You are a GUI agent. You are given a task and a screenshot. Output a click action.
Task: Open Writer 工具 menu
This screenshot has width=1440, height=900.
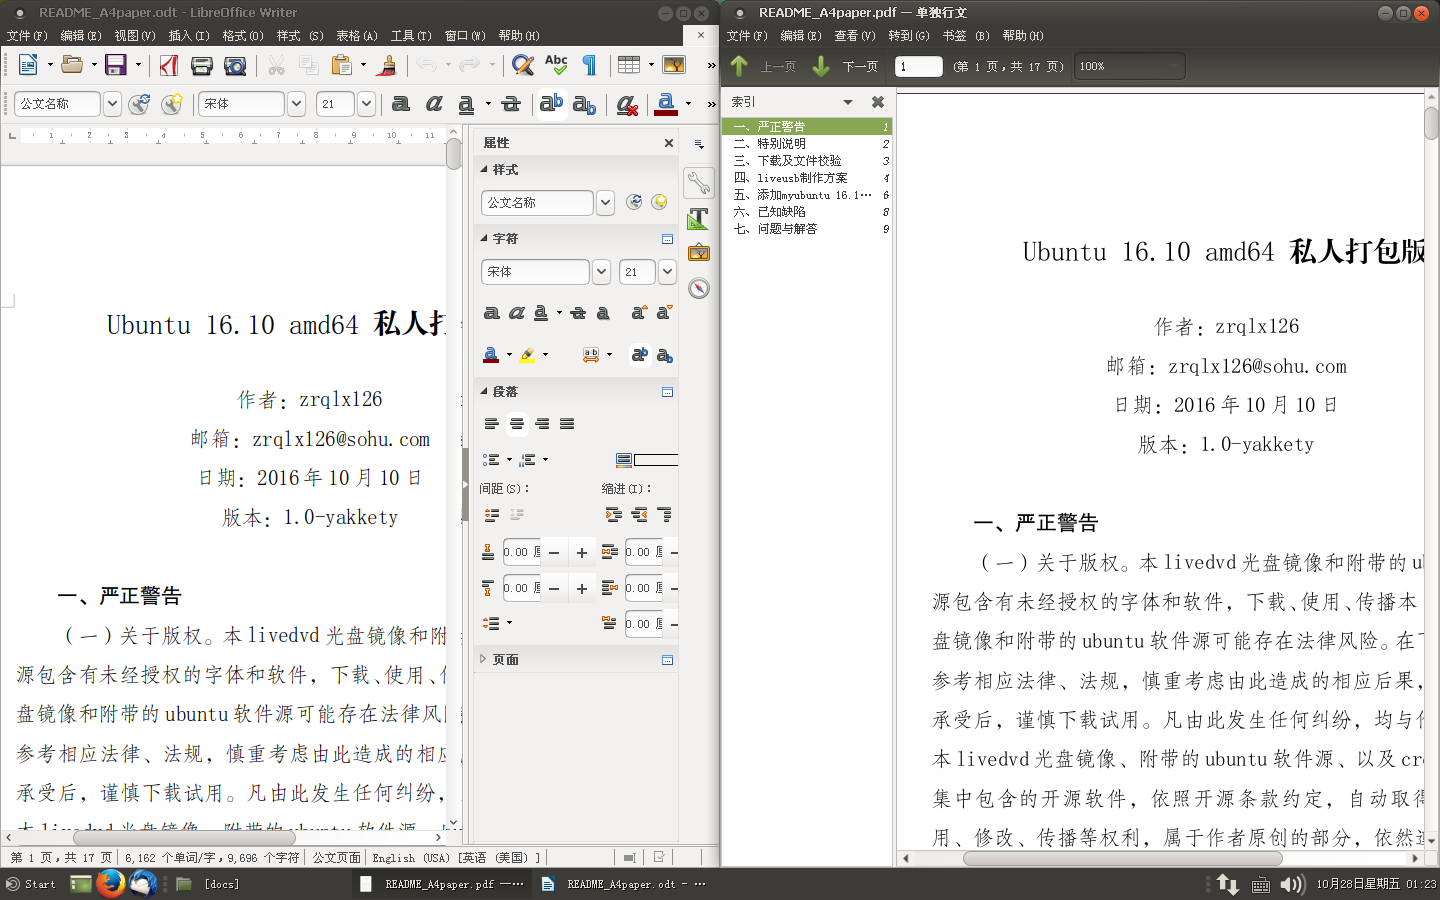pyautogui.click(x=411, y=36)
